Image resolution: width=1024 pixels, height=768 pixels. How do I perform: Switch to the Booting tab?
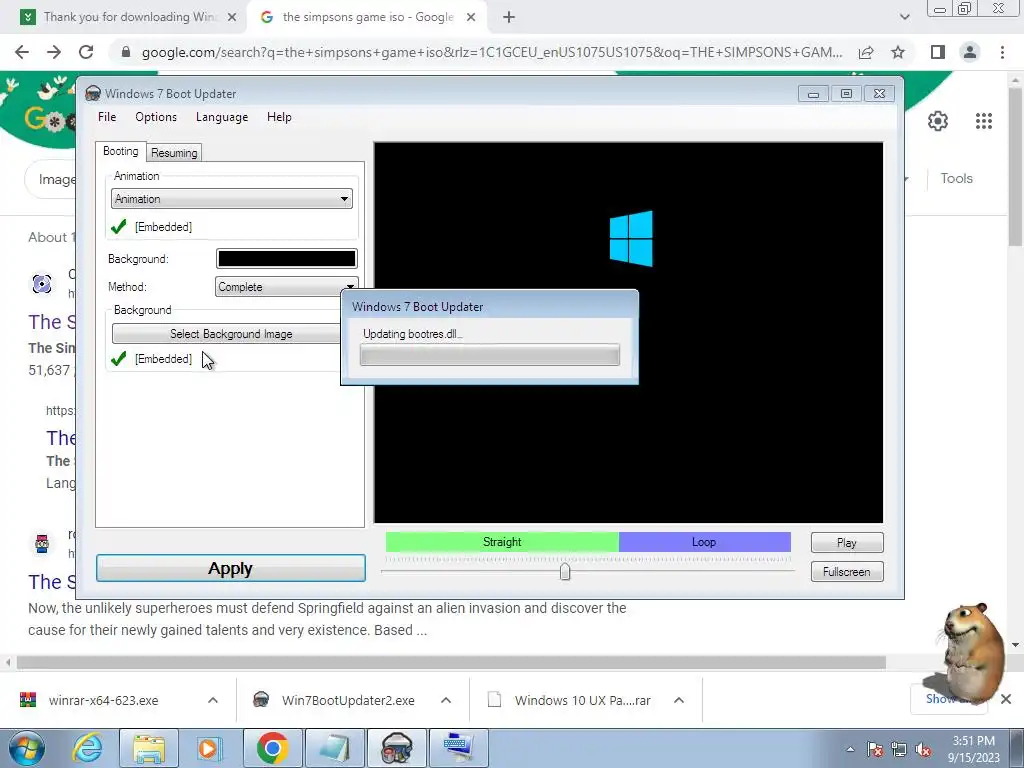coord(121,151)
